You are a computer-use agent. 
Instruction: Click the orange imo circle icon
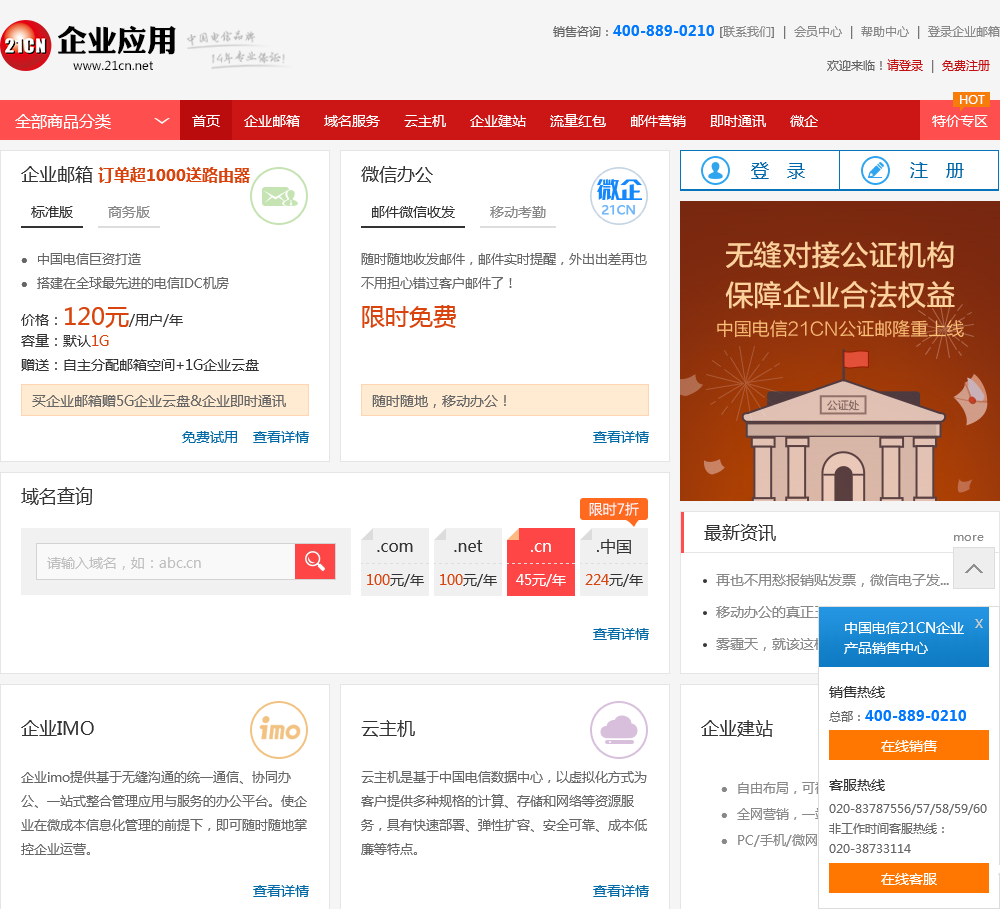coord(279,730)
